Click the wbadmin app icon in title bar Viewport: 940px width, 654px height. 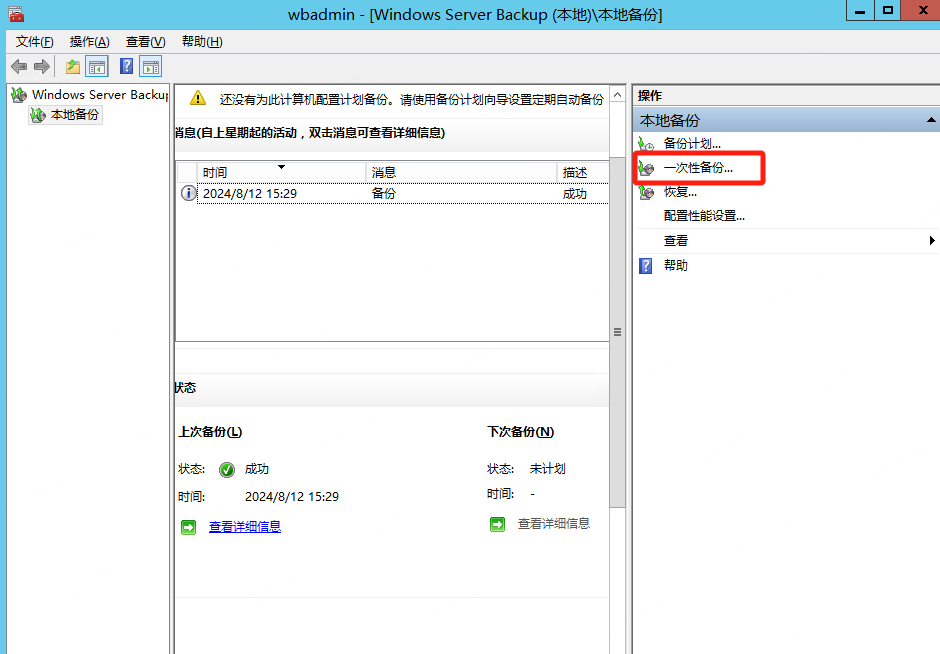coord(16,14)
